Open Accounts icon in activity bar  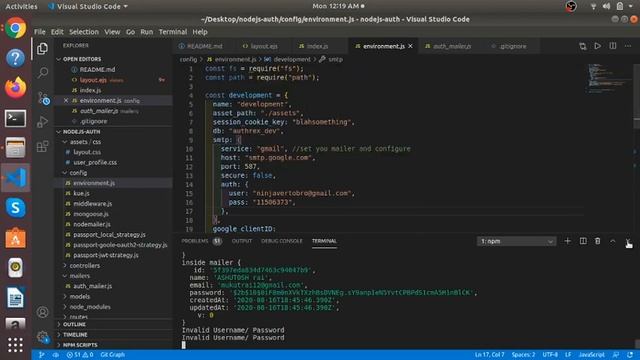point(42,312)
